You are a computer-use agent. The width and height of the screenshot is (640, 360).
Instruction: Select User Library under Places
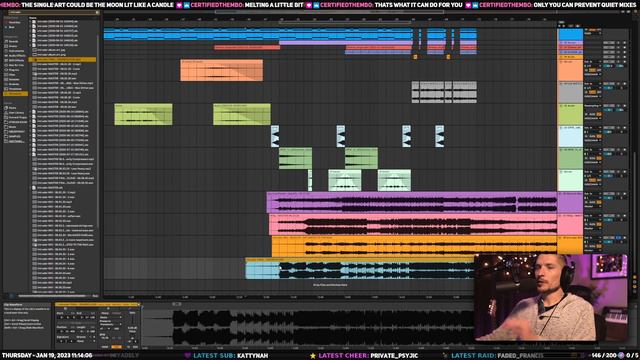coord(16,113)
